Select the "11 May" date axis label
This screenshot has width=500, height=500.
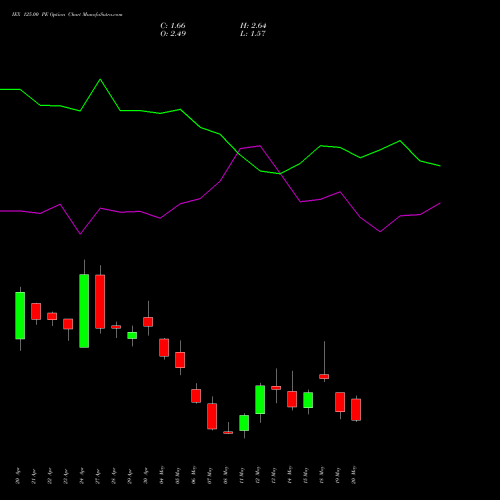click(242, 475)
